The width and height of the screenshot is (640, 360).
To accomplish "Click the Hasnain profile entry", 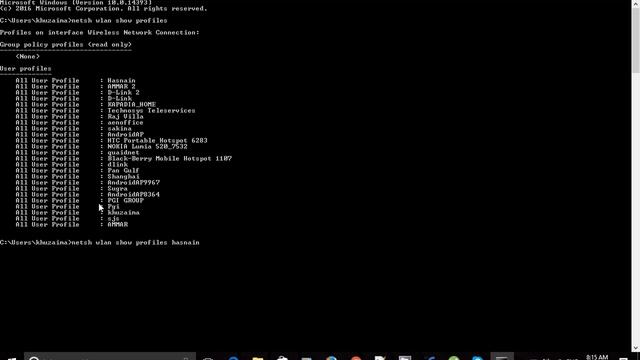I will point(121,80).
